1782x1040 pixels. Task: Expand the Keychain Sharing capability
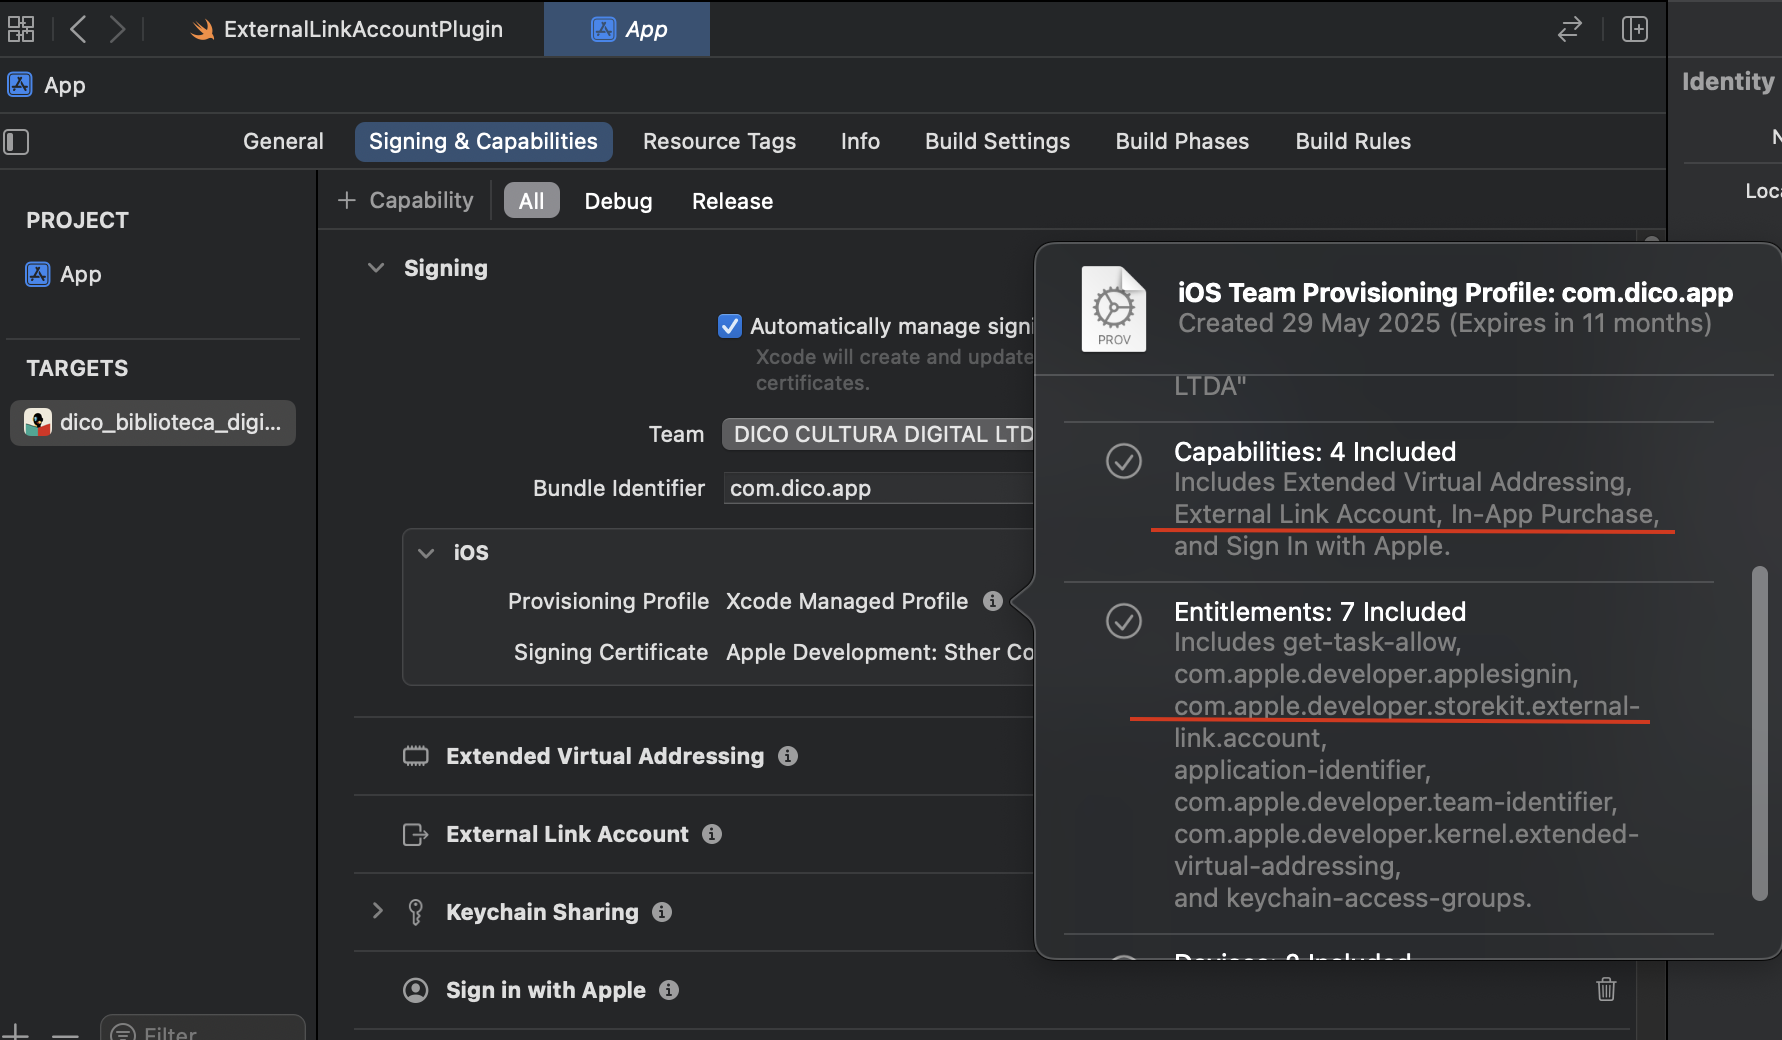click(377, 911)
